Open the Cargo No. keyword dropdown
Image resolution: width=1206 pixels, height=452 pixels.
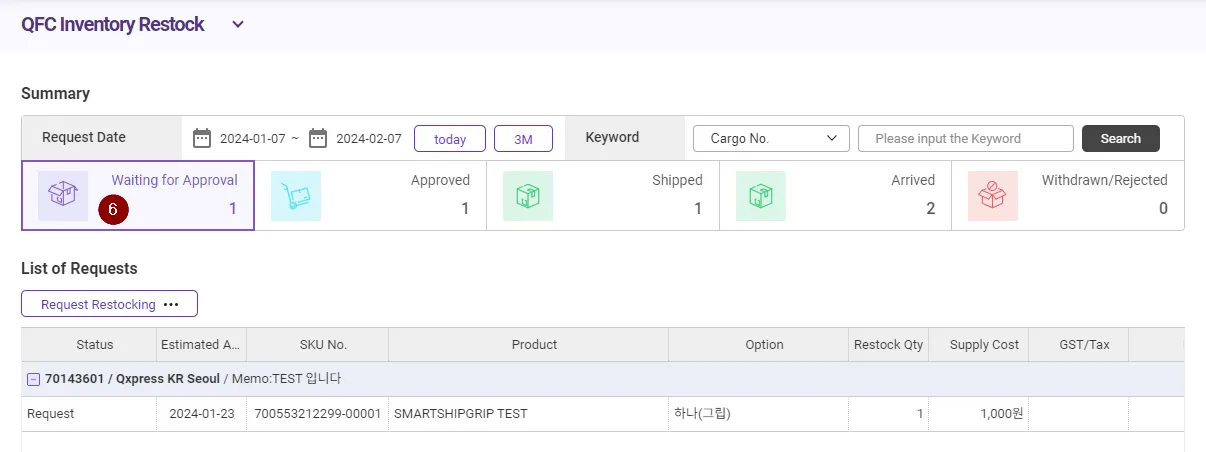click(771, 138)
